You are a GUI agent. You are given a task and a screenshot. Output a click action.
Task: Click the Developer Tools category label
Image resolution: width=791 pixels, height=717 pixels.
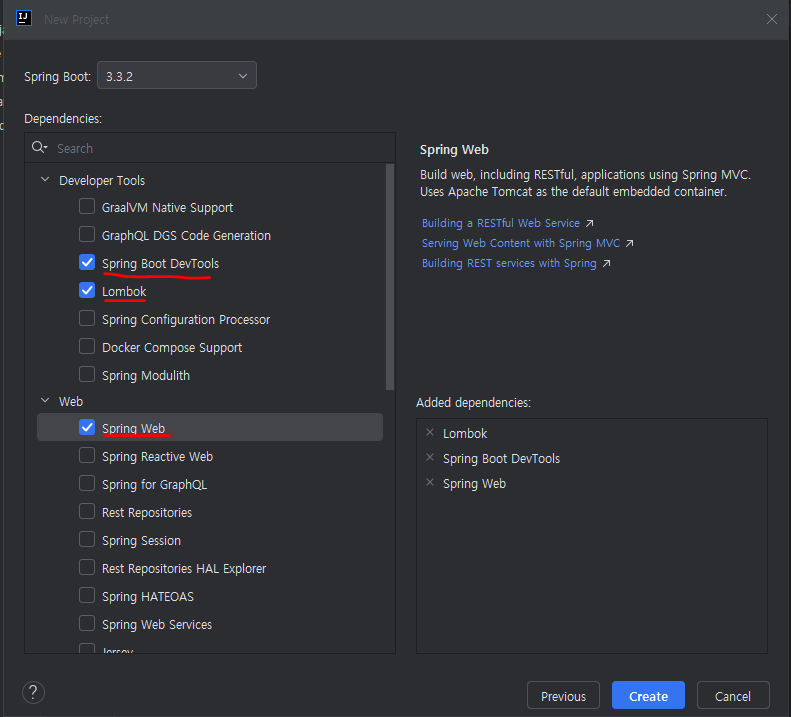102,181
